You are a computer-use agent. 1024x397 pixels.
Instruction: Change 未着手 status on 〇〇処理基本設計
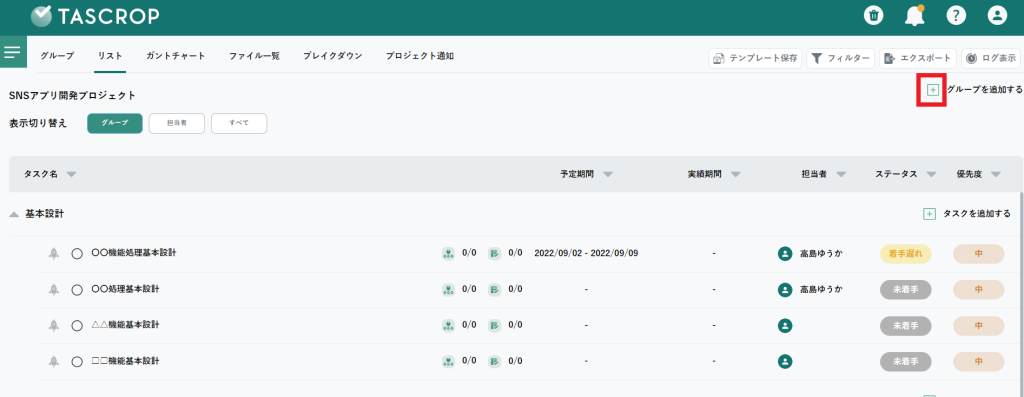coord(906,289)
